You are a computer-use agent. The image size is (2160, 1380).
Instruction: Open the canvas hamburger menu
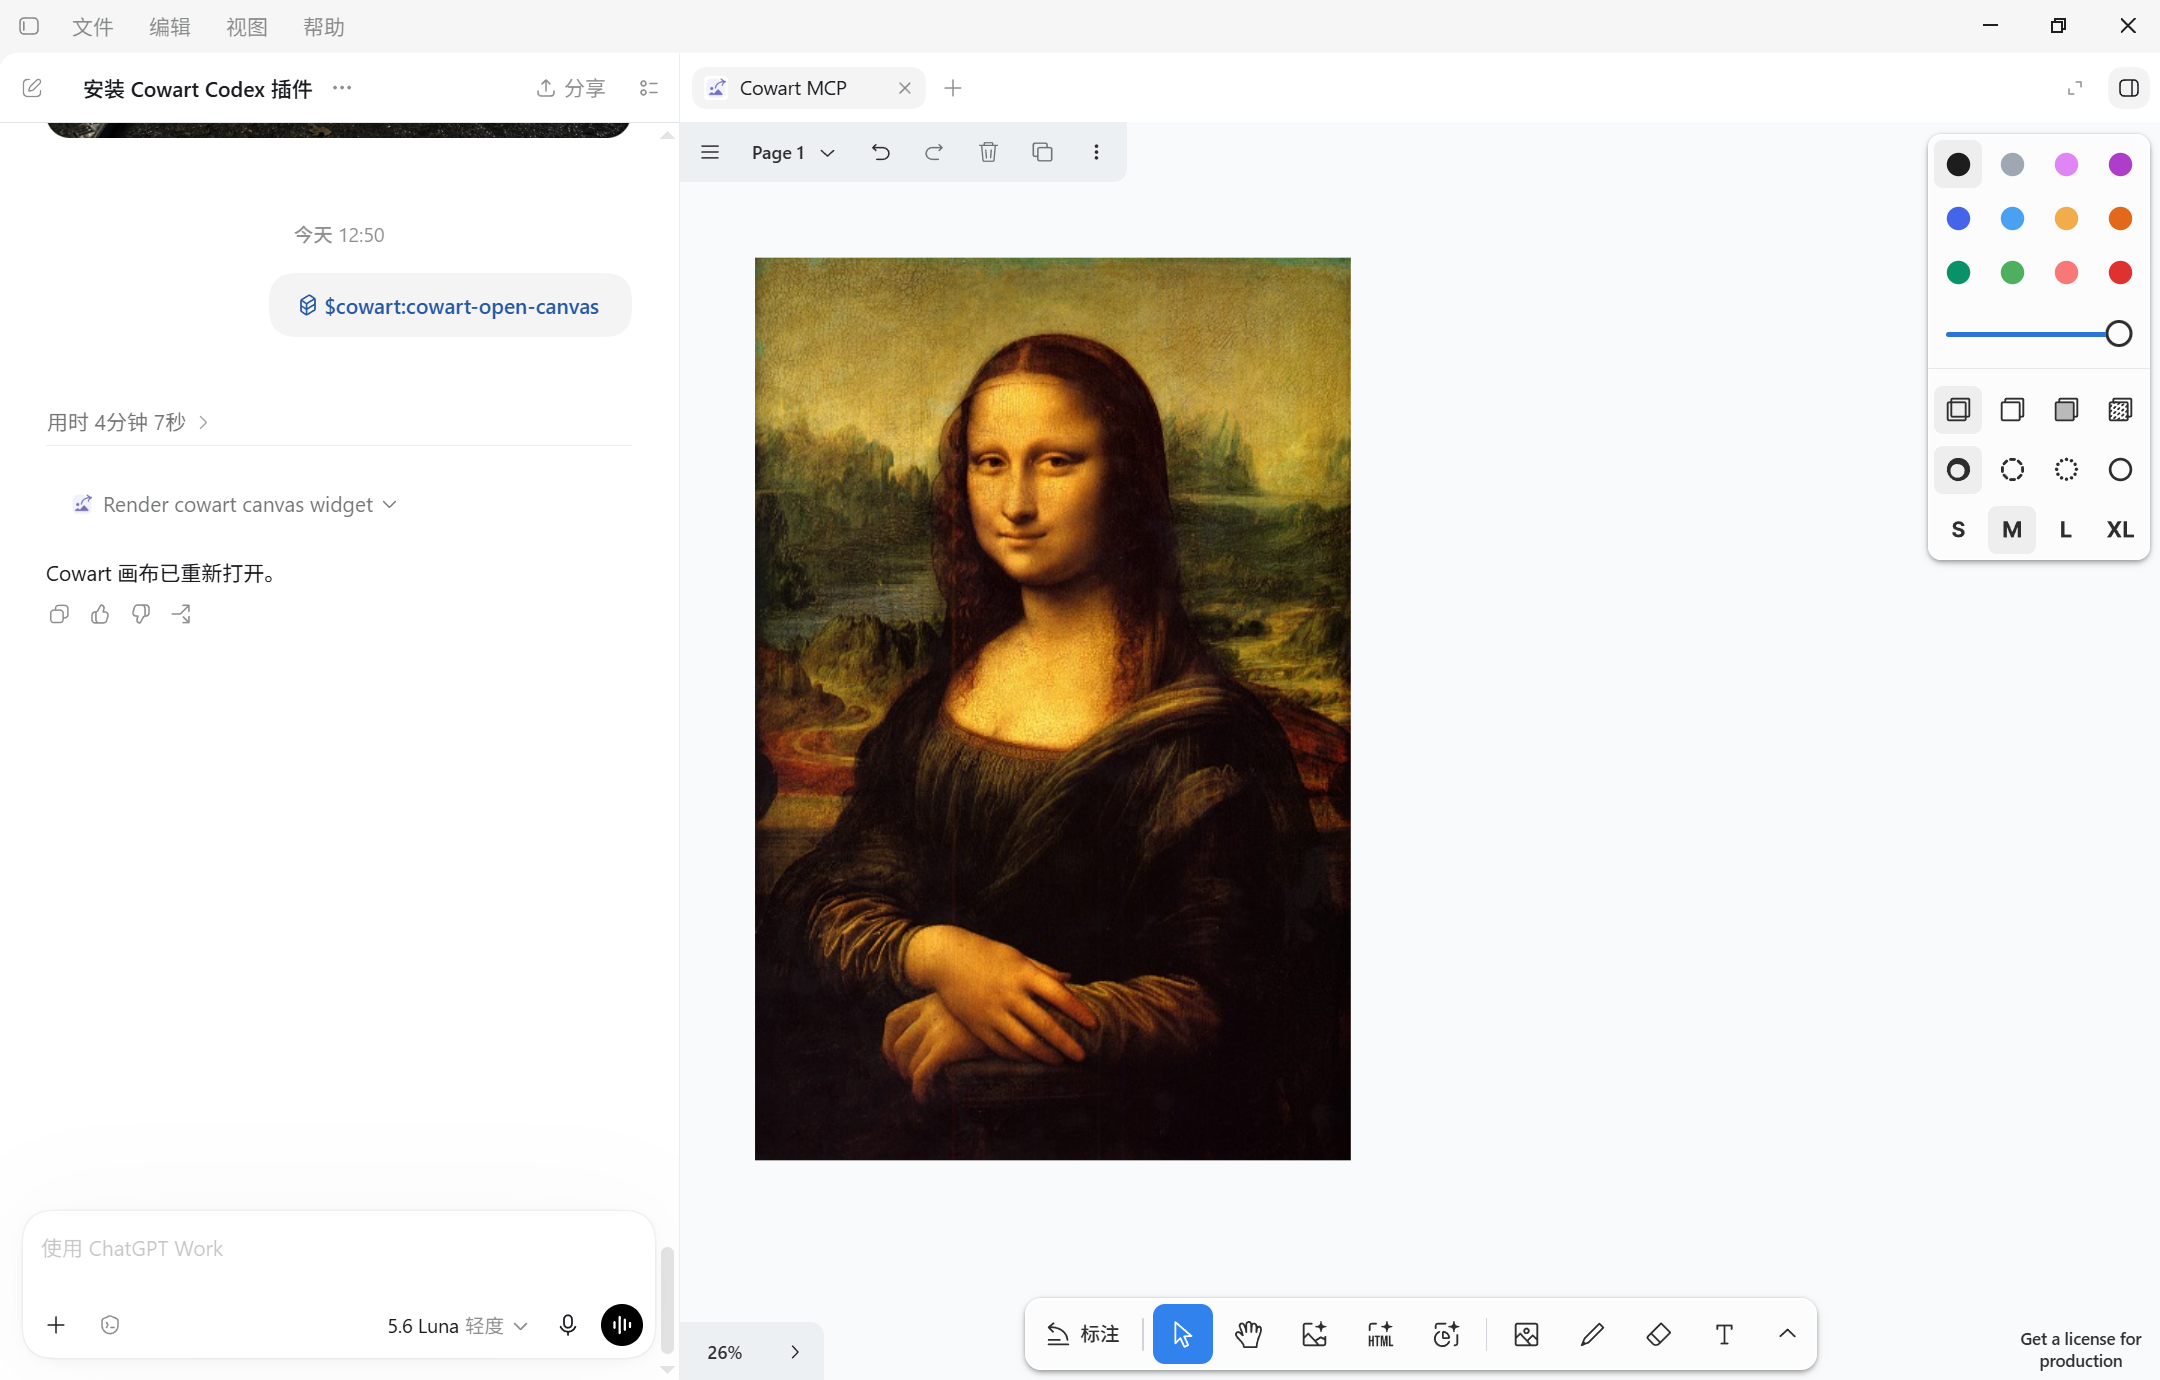click(710, 152)
